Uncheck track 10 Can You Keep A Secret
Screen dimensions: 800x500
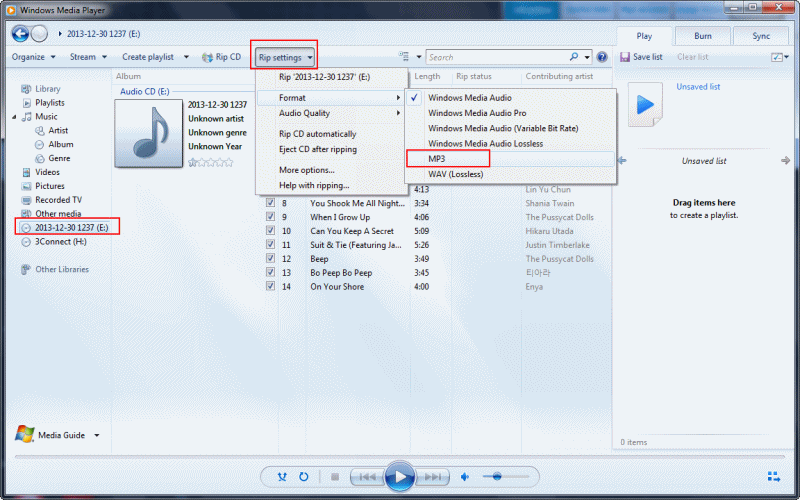point(270,230)
